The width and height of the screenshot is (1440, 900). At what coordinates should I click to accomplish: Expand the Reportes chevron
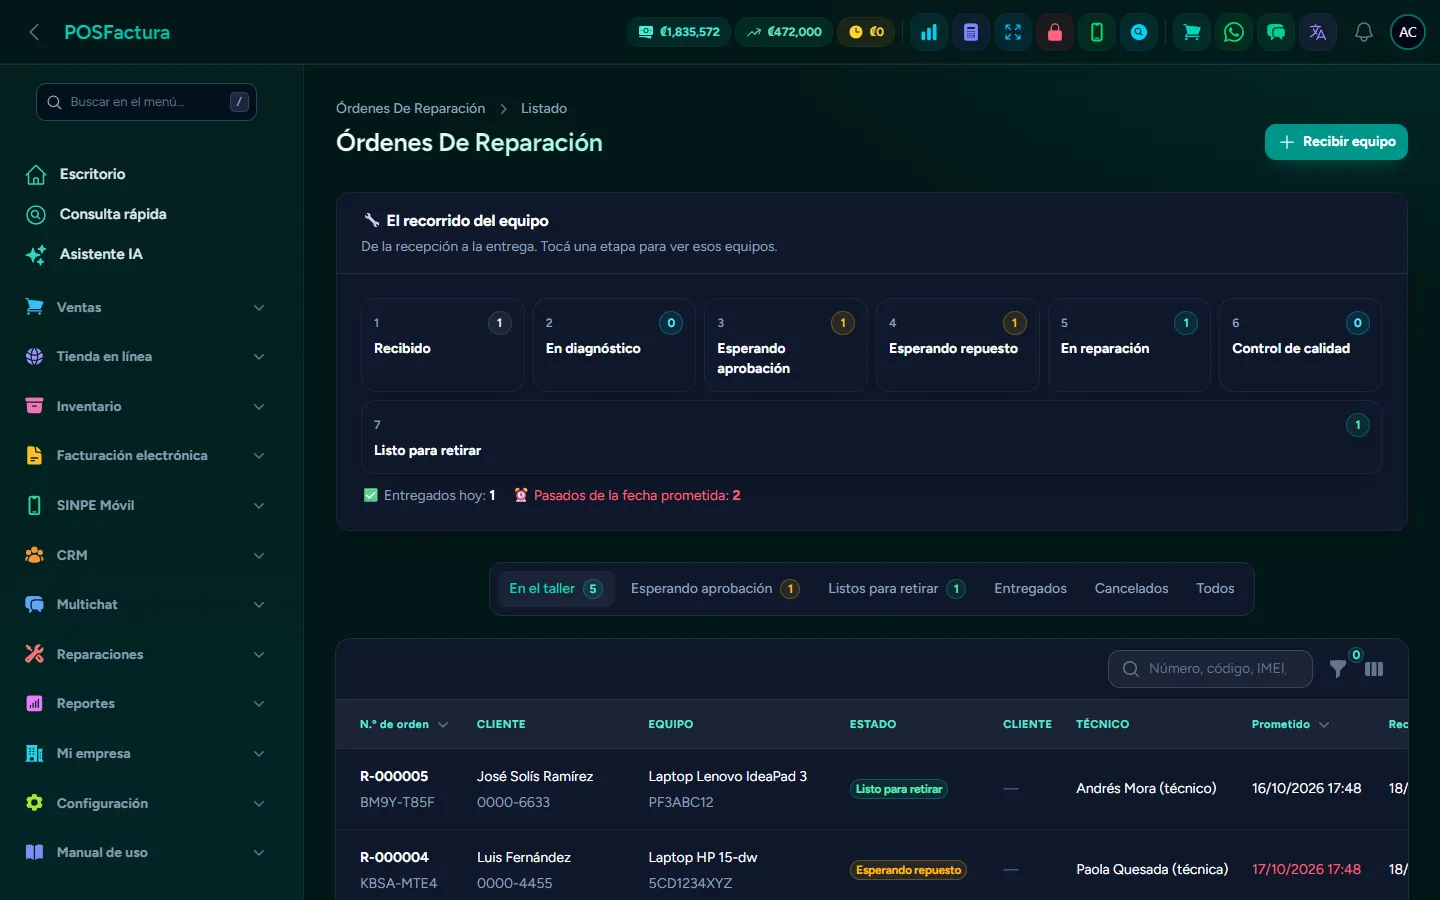pos(259,703)
